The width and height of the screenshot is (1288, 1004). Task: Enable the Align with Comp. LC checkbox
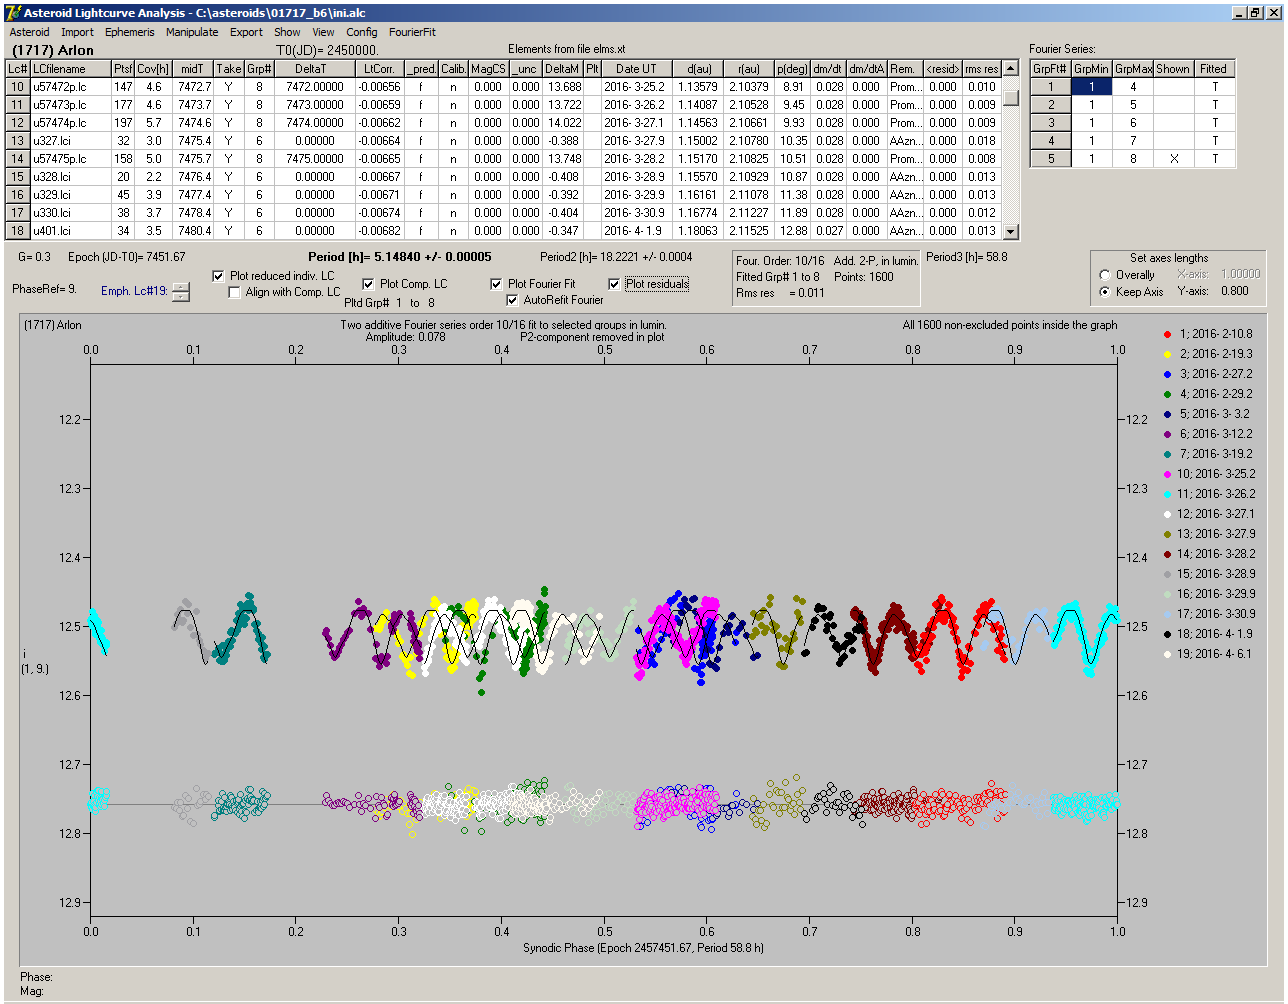click(x=234, y=292)
